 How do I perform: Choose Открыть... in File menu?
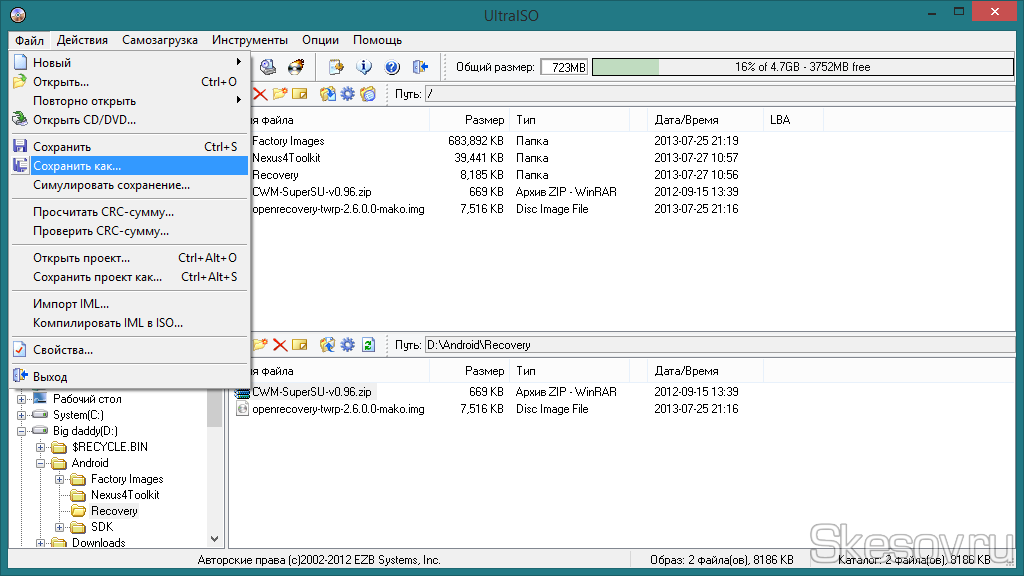(129, 82)
